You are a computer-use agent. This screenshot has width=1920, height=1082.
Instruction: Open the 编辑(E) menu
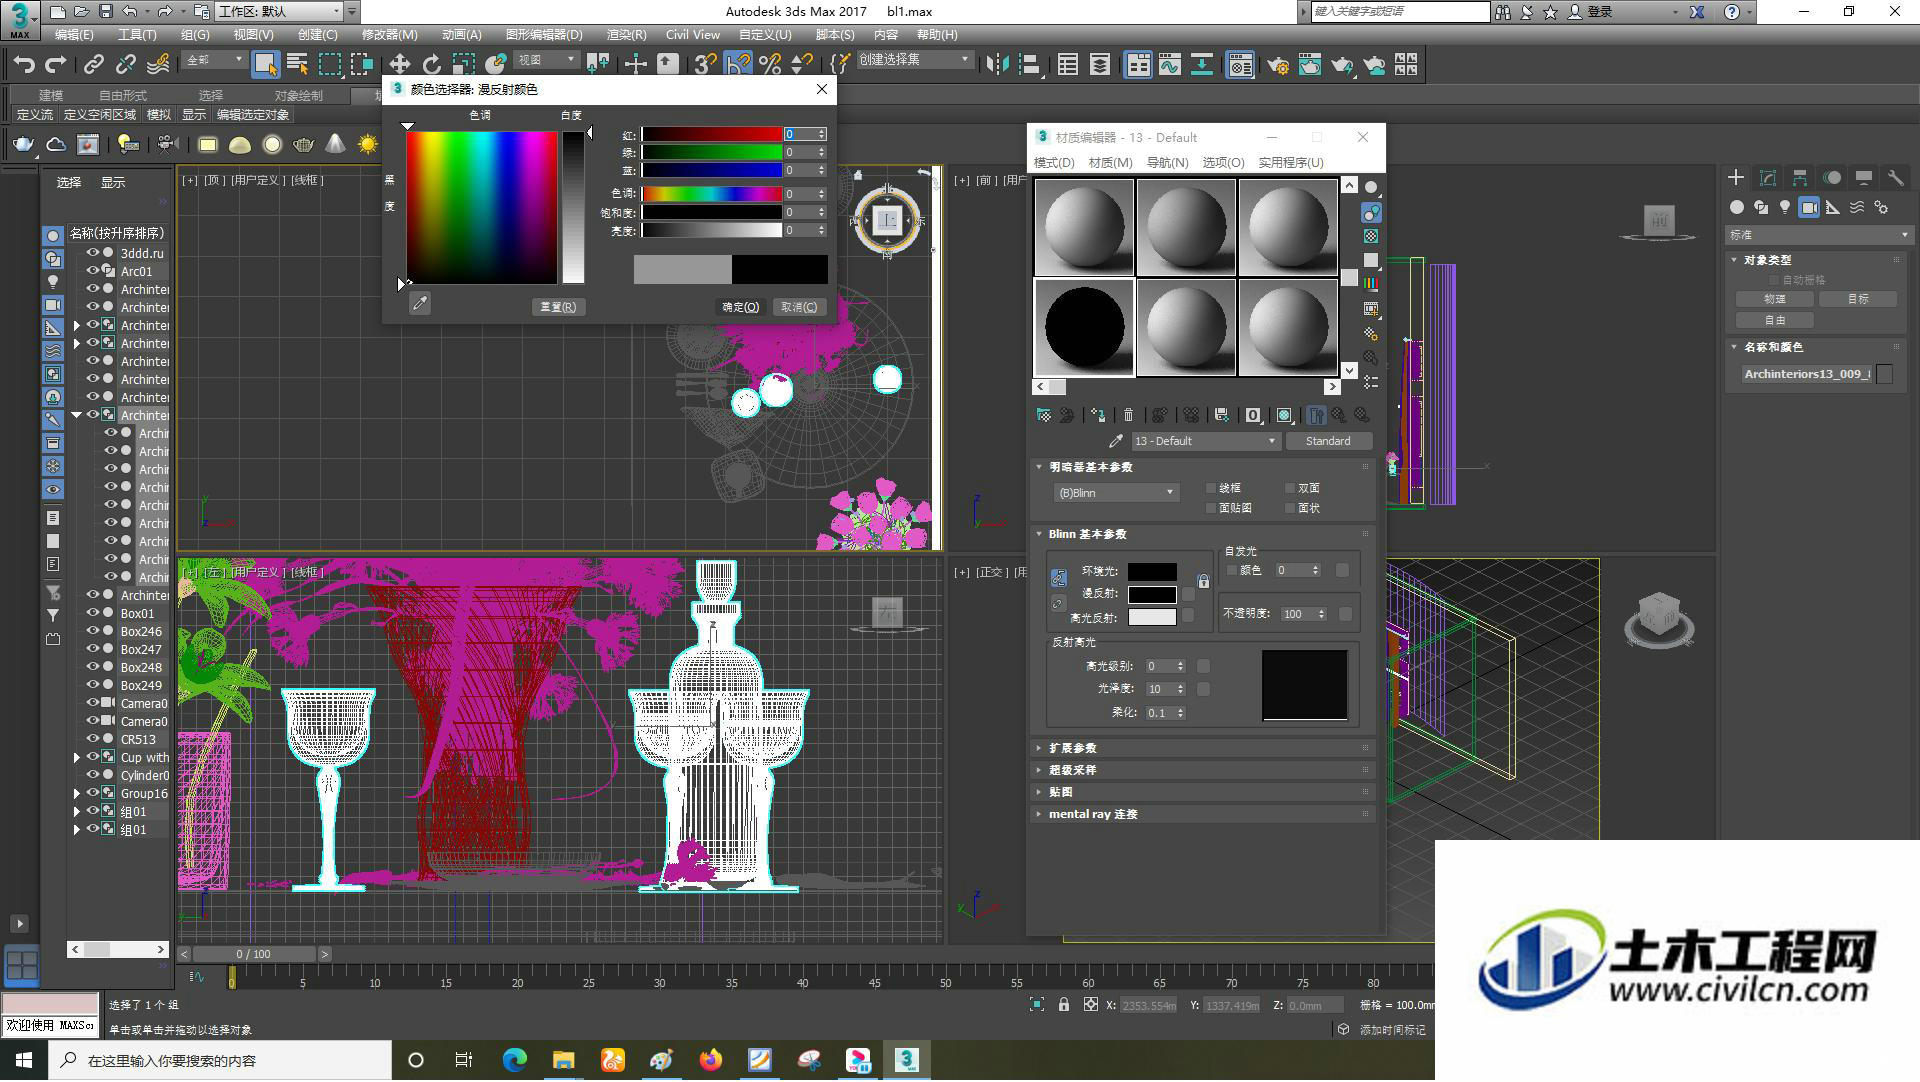(74, 35)
